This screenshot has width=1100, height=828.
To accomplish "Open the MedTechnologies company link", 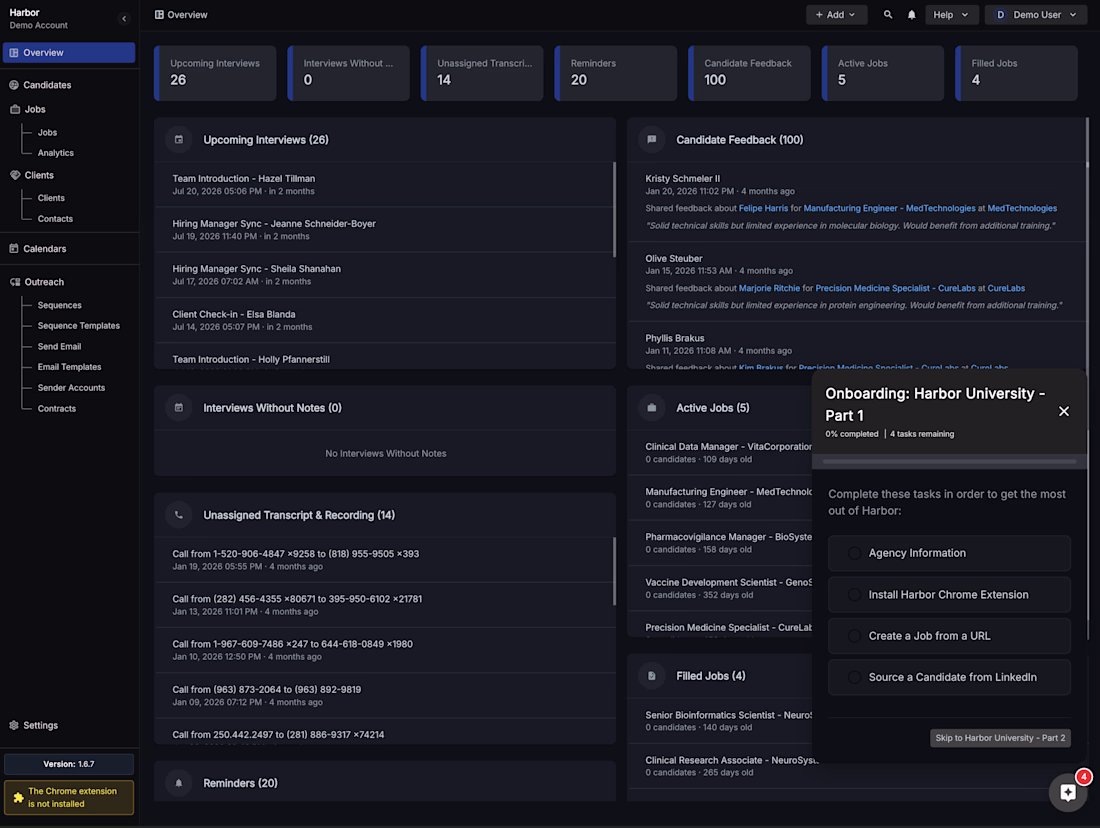I will pyautogui.click(x=1021, y=208).
